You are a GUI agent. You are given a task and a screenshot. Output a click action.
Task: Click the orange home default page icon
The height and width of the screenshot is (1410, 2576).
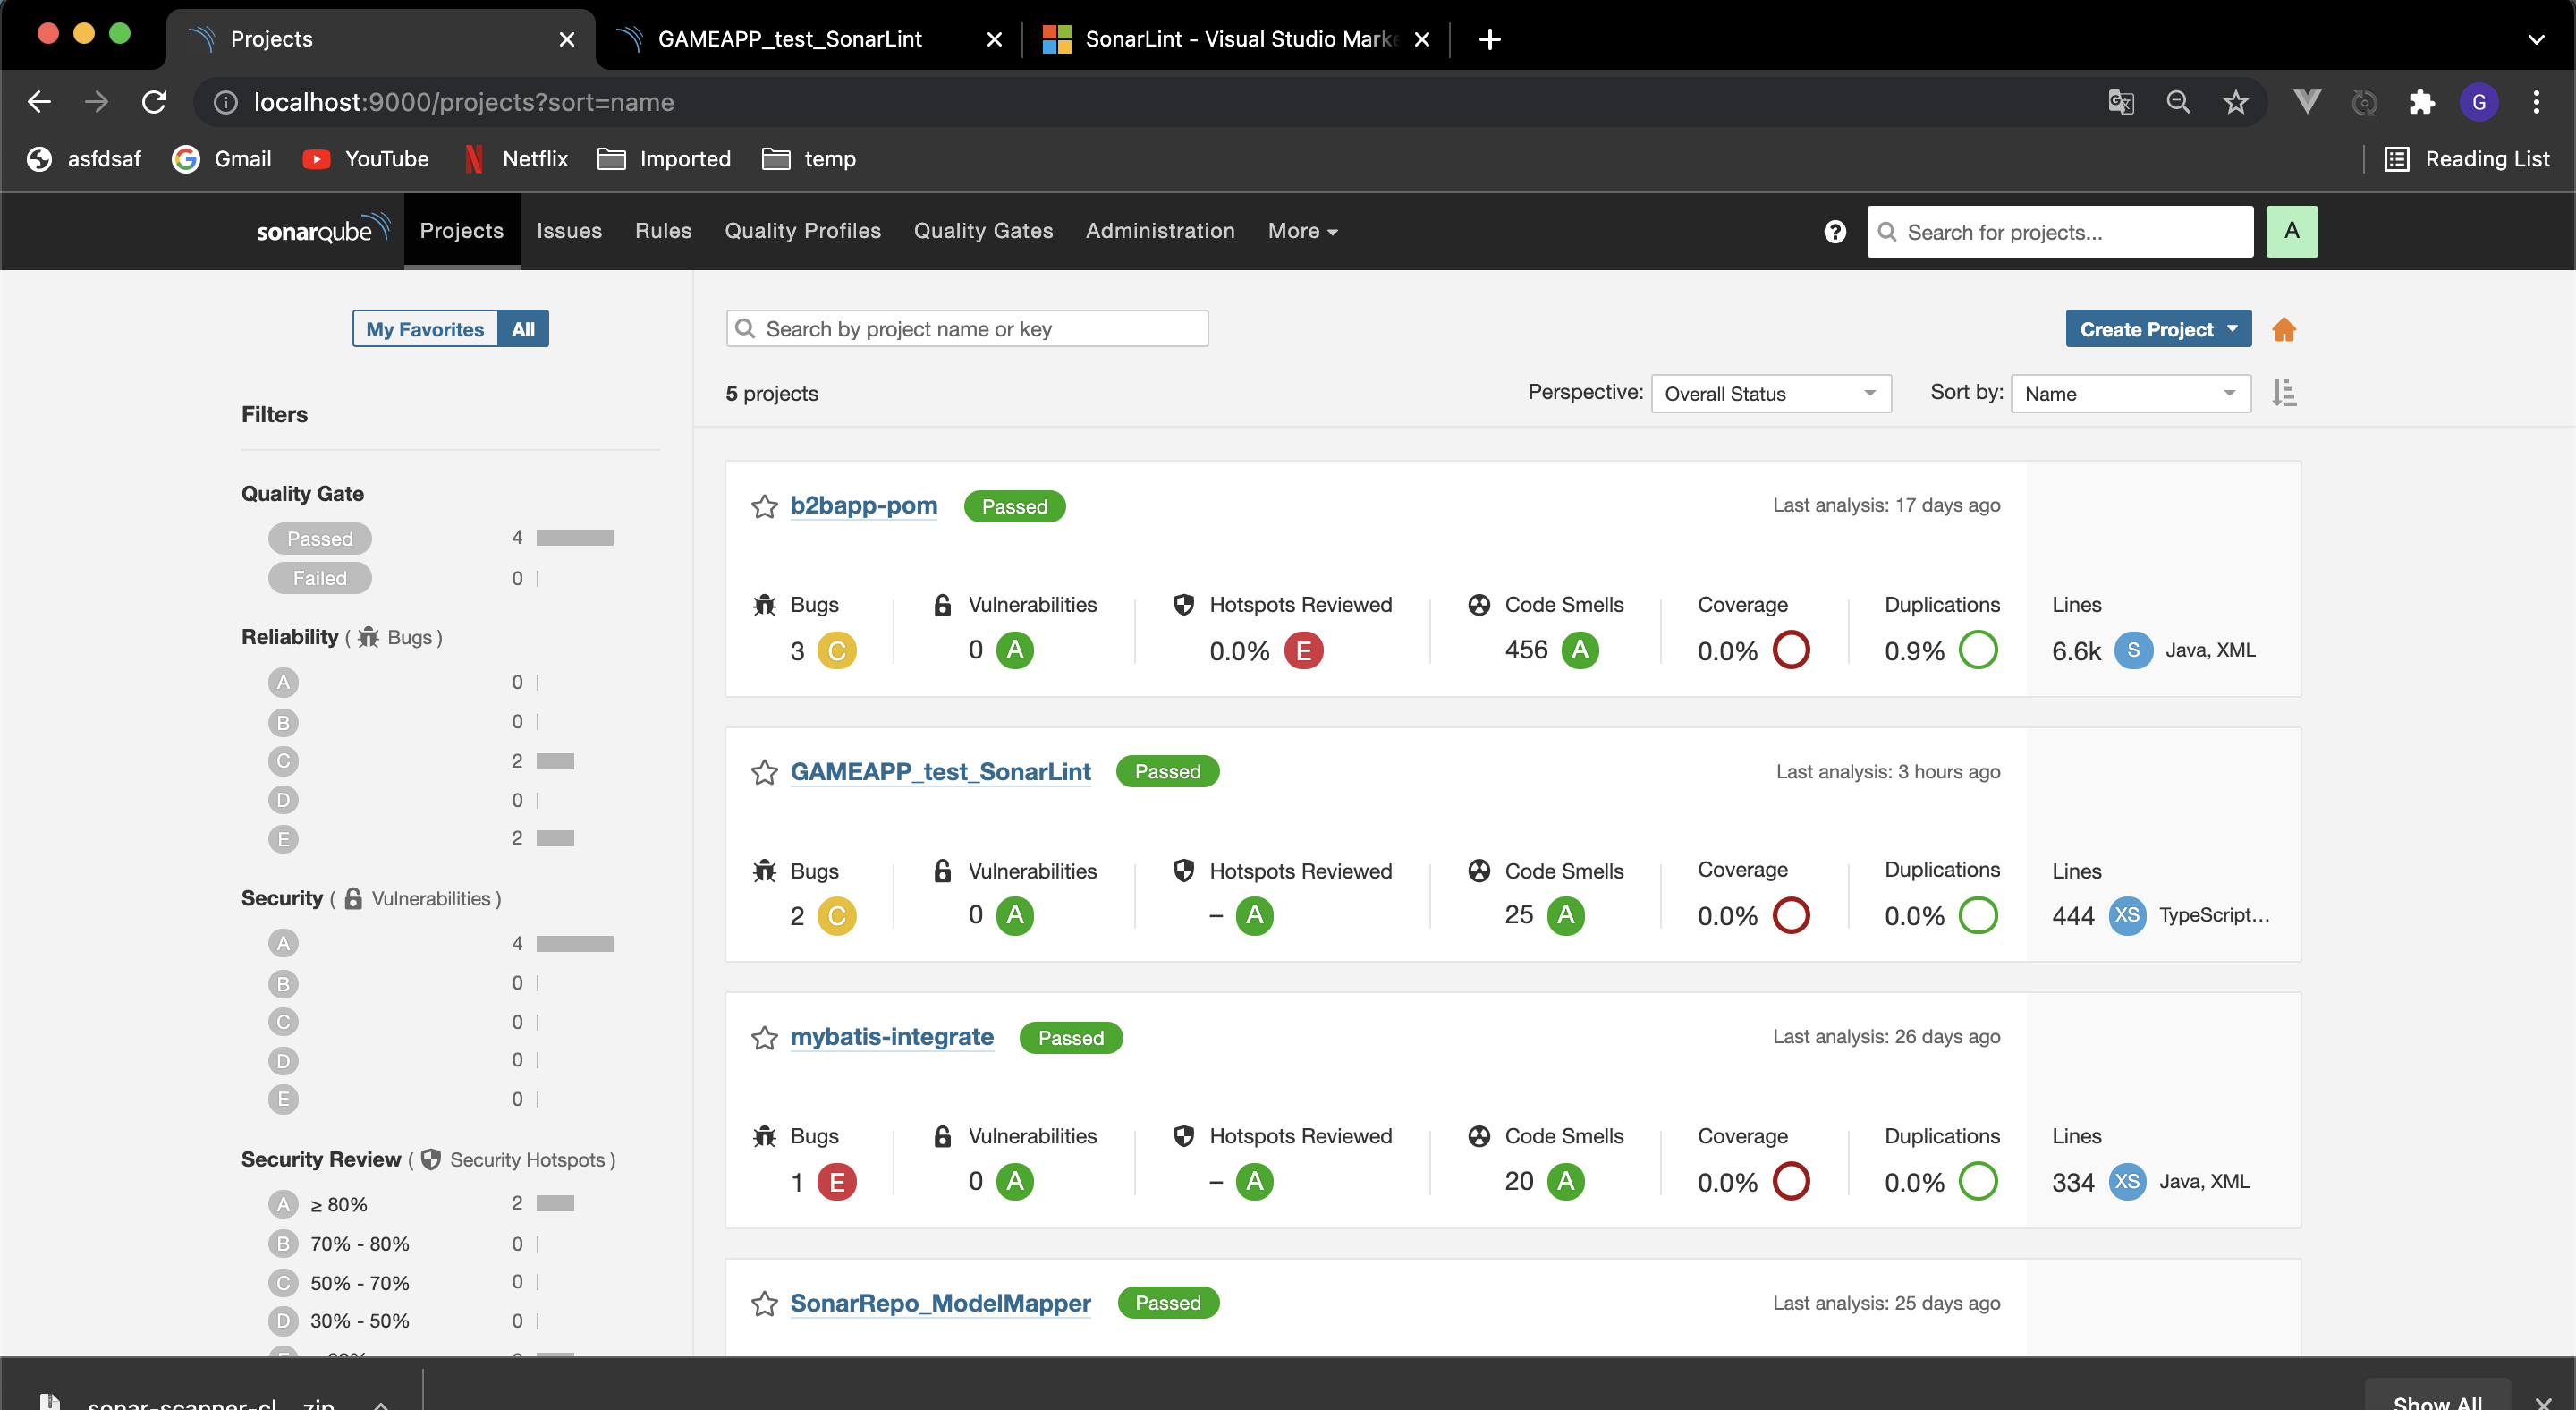[x=2284, y=329]
